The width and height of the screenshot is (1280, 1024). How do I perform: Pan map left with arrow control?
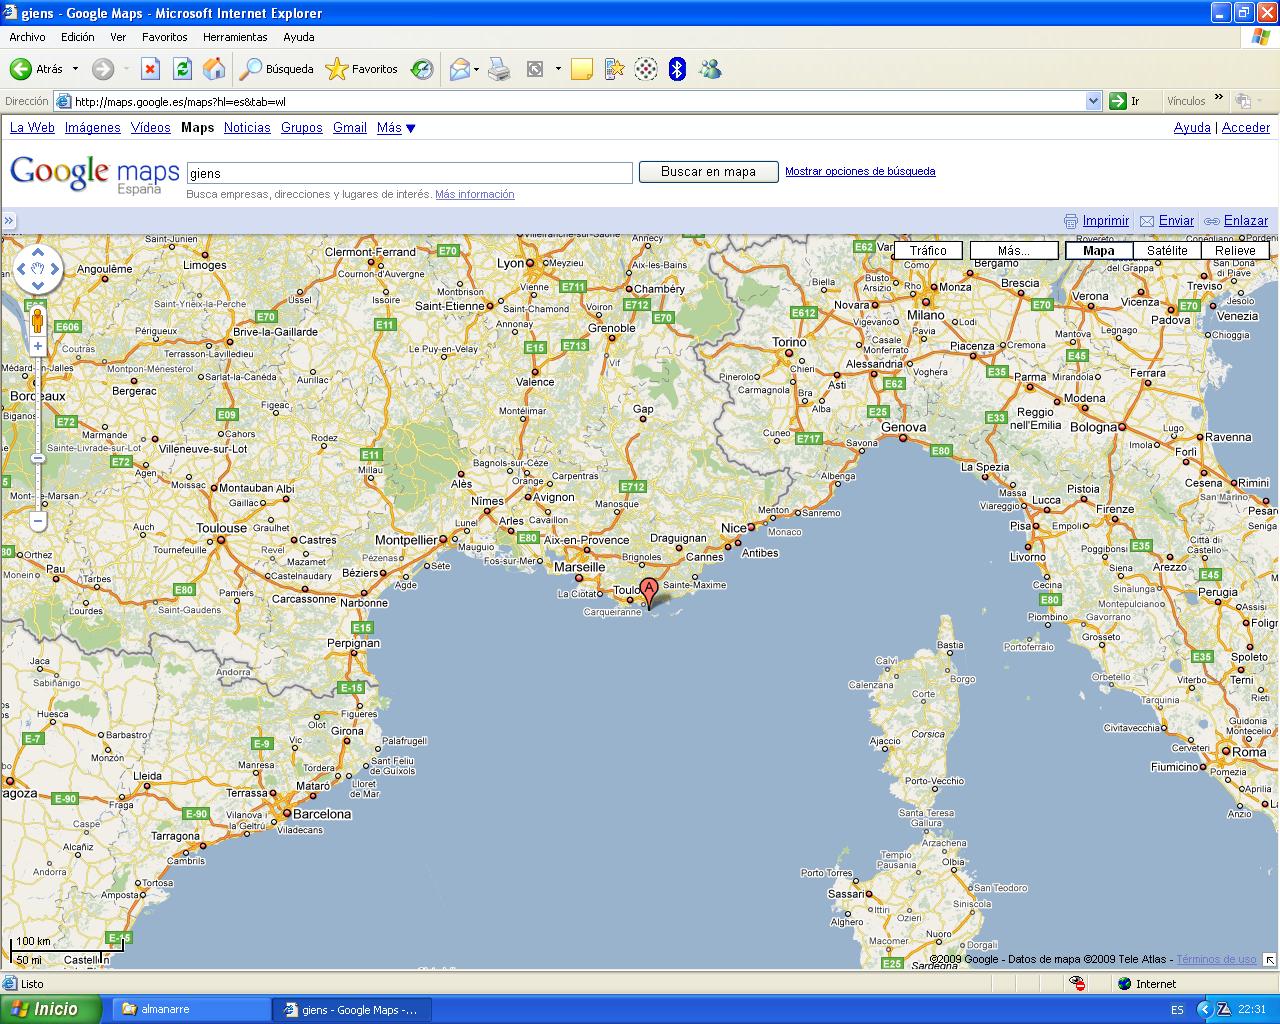pos(22,268)
